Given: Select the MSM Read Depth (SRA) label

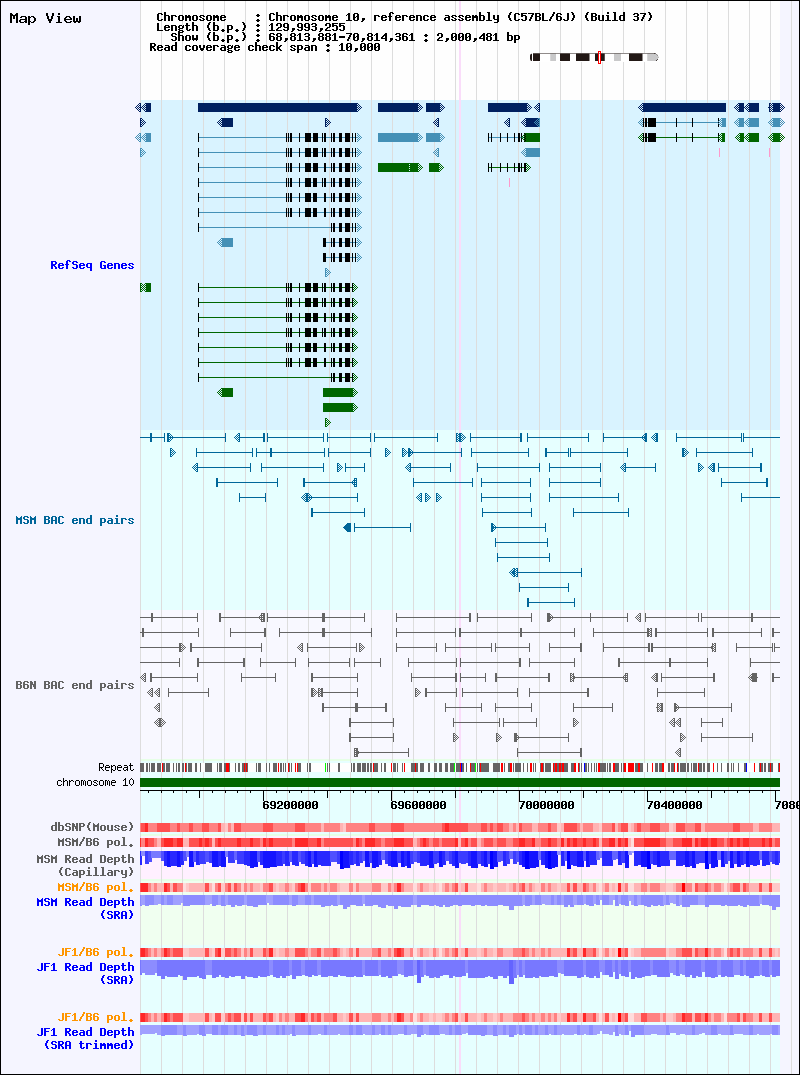Looking at the screenshot, I should tap(86, 908).
